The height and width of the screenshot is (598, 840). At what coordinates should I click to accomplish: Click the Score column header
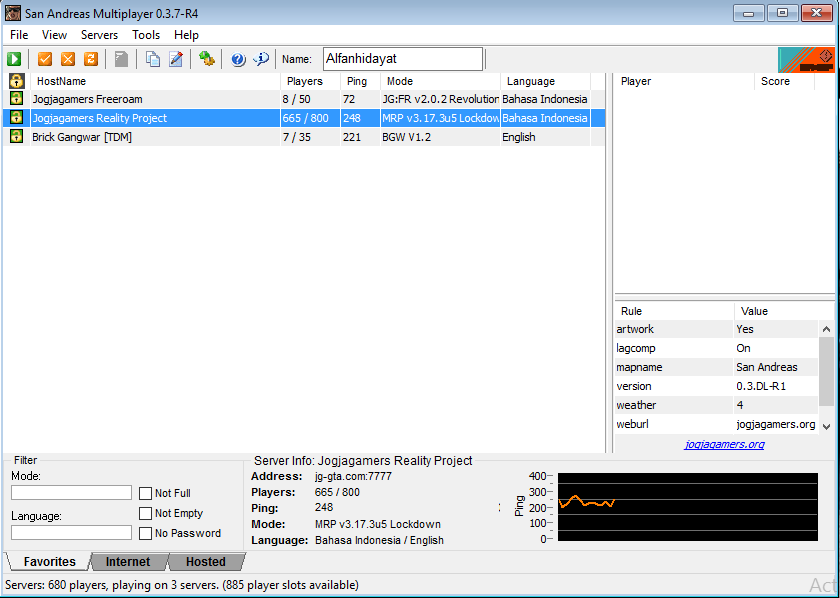[x=784, y=81]
